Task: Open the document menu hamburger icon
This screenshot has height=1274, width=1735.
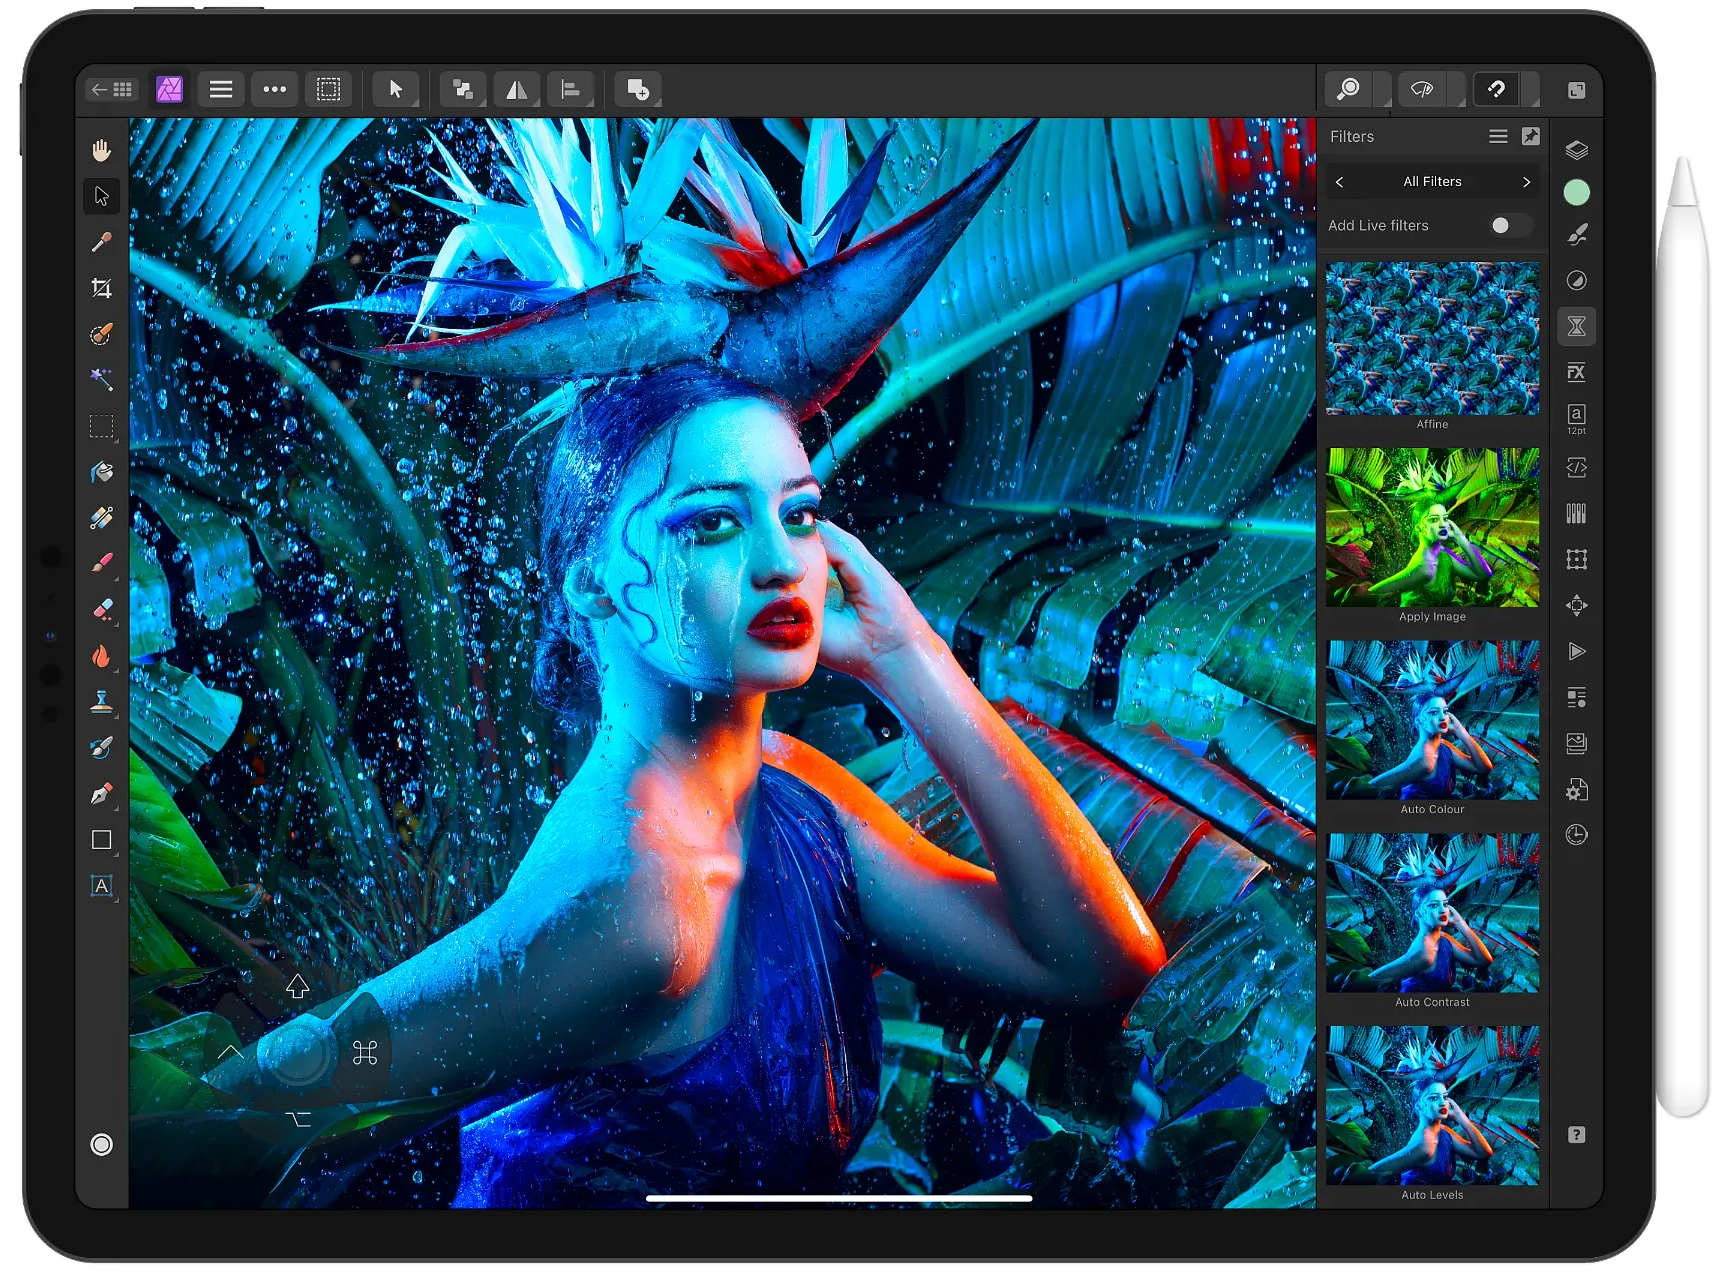Action: (221, 90)
